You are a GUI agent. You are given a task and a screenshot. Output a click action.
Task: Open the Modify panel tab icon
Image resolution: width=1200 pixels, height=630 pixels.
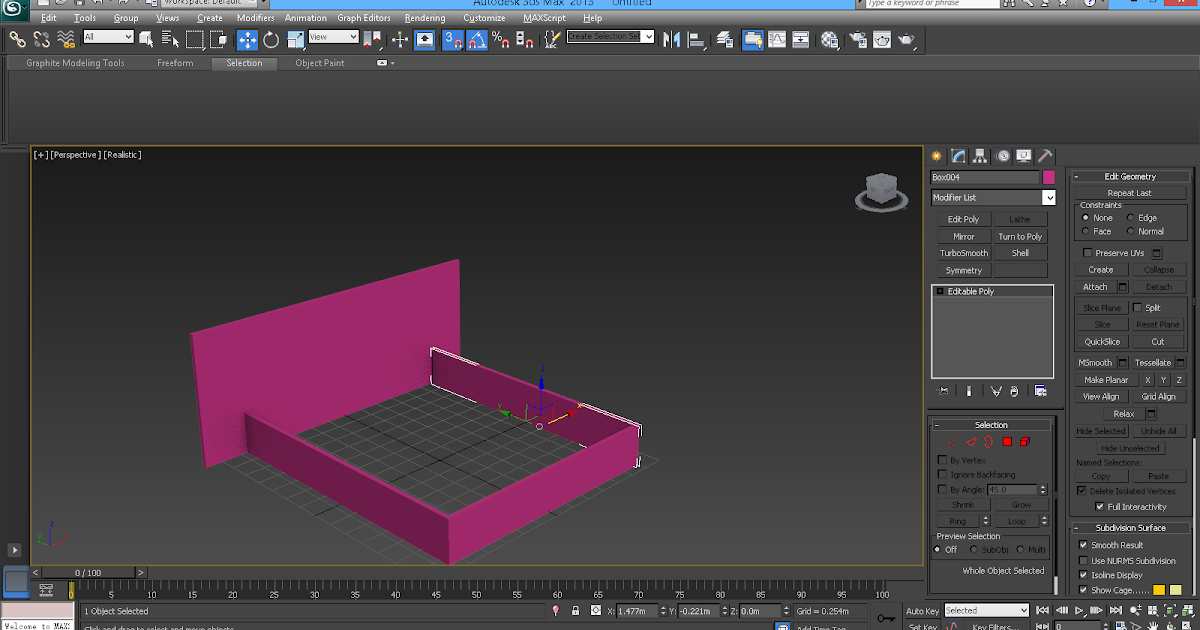pyautogui.click(x=958, y=156)
